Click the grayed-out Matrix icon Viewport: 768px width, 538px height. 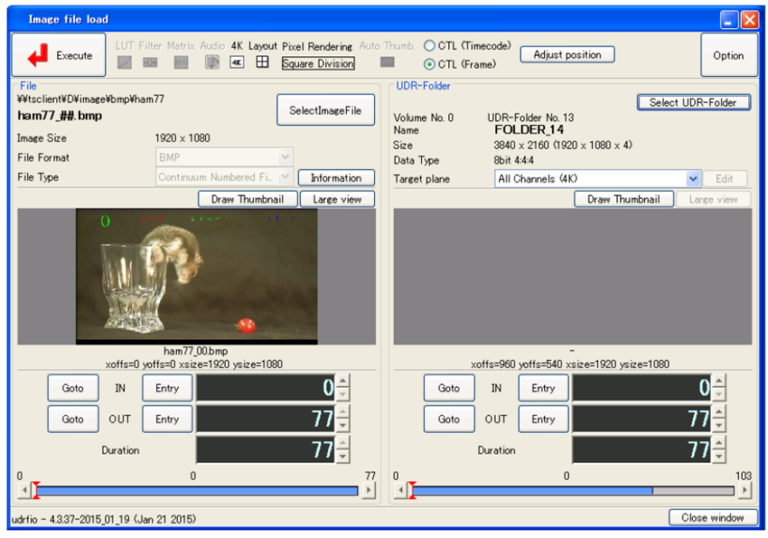(181, 63)
